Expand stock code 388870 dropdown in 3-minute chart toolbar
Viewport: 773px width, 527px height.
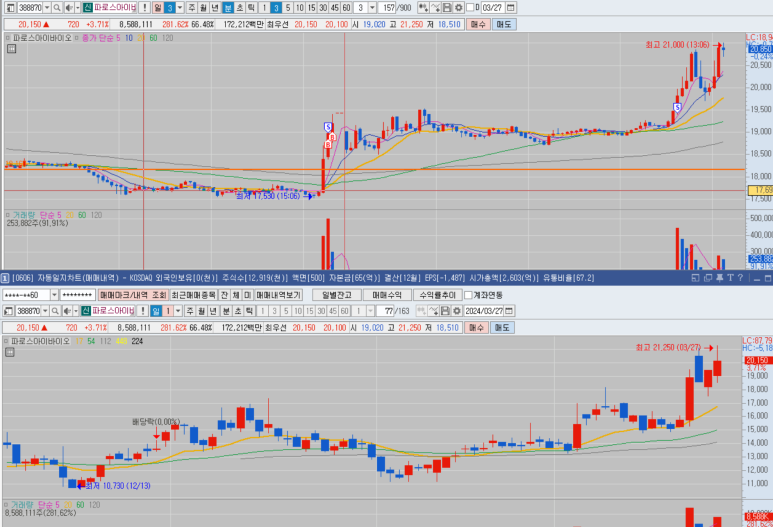coord(47,8)
